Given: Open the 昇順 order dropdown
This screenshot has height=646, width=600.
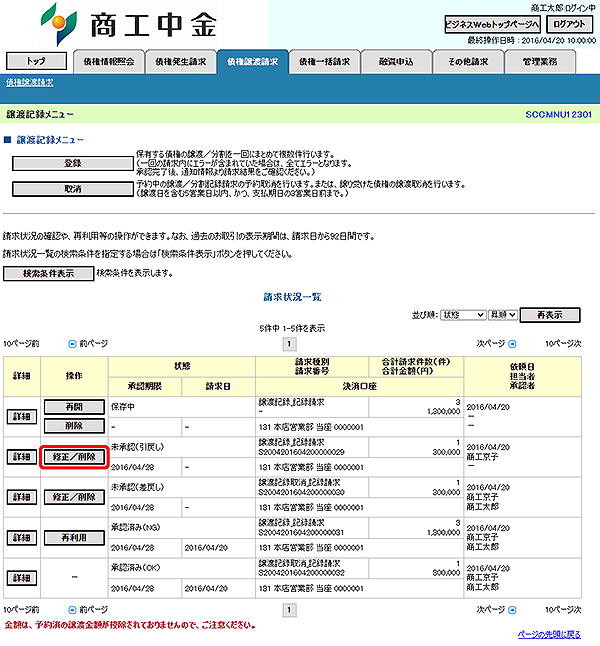Looking at the screenshot, I should coord(503,315).
